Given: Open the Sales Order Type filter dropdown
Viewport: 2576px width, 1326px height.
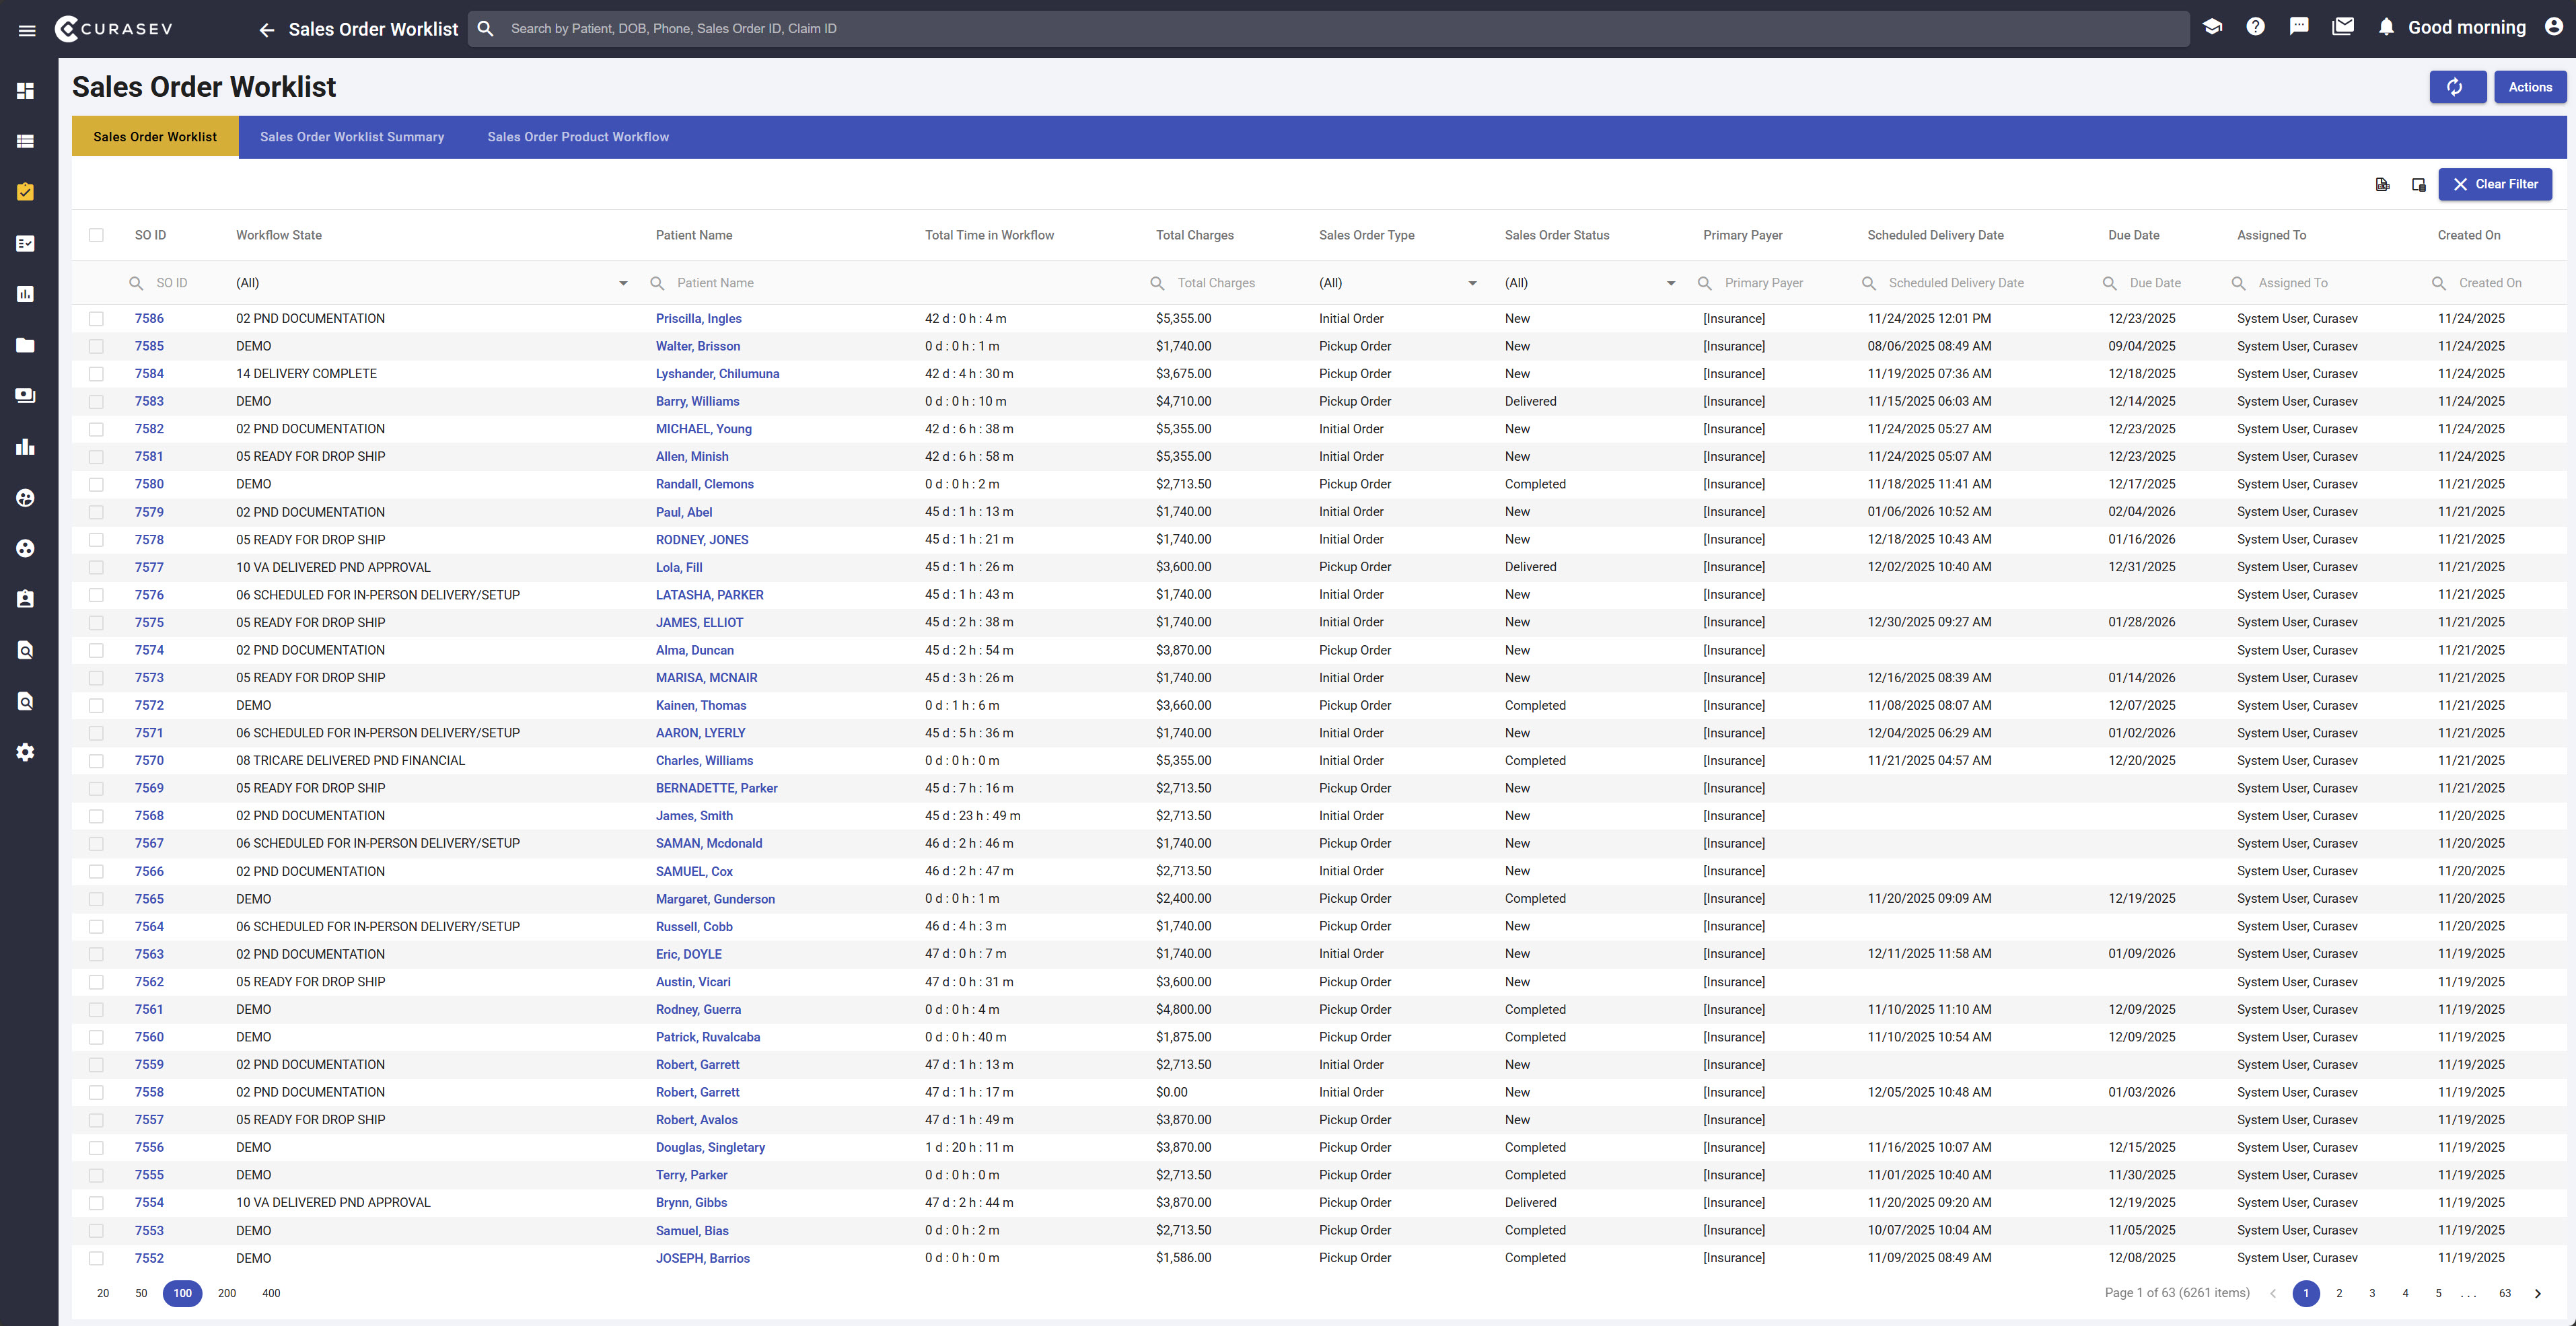Looking at the screenshot, I should click(x=1472, y=283).
